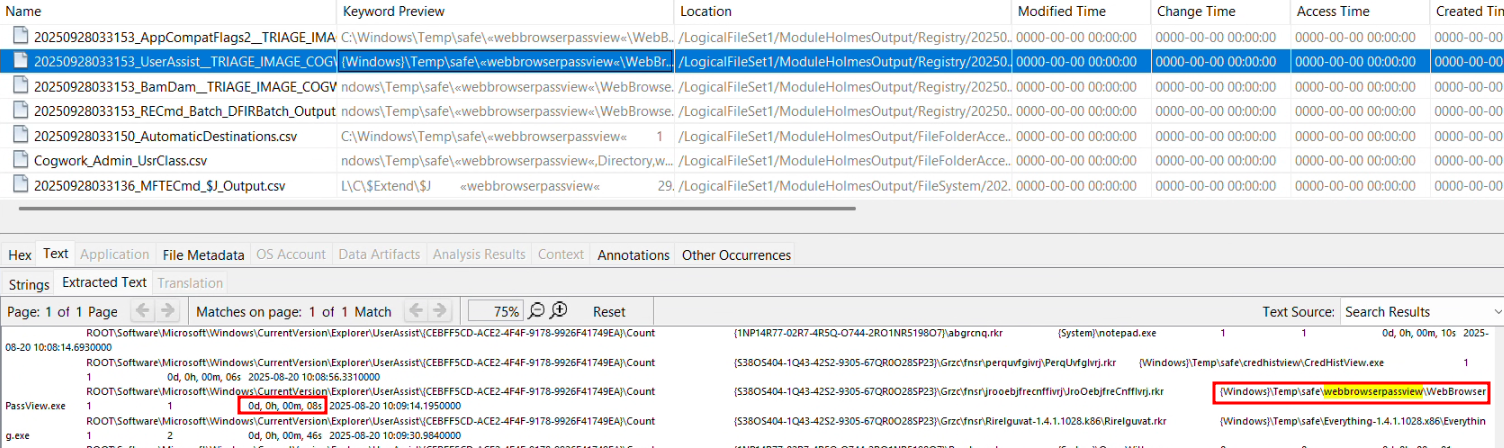The width and height of the screenshot is (1504, 448).
Task: Jump to previous match arrow
Action: coord(414,311)
